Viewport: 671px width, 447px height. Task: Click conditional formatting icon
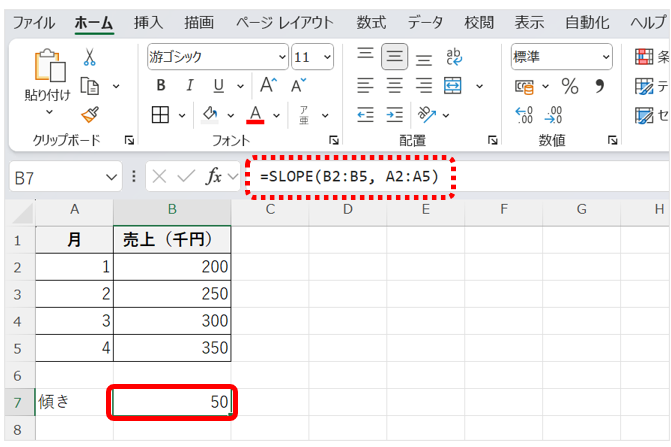(644, 56)
